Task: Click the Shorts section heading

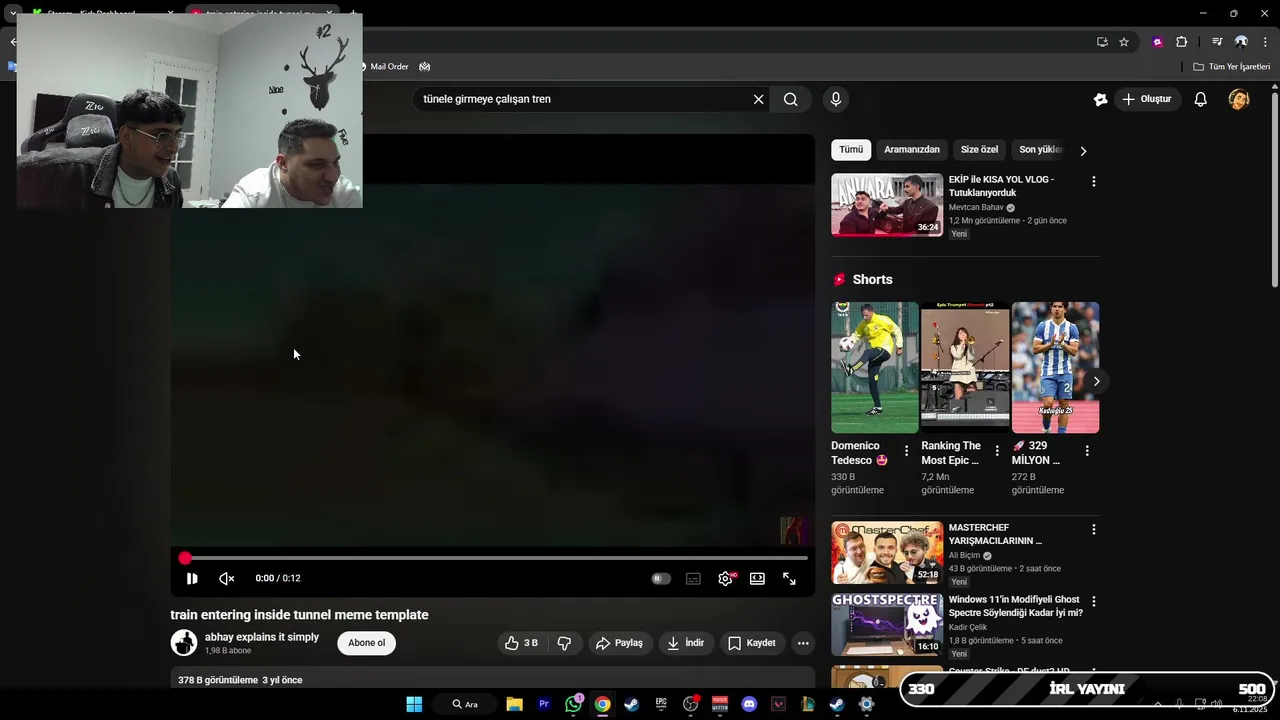Action: [x=872, y=280]
